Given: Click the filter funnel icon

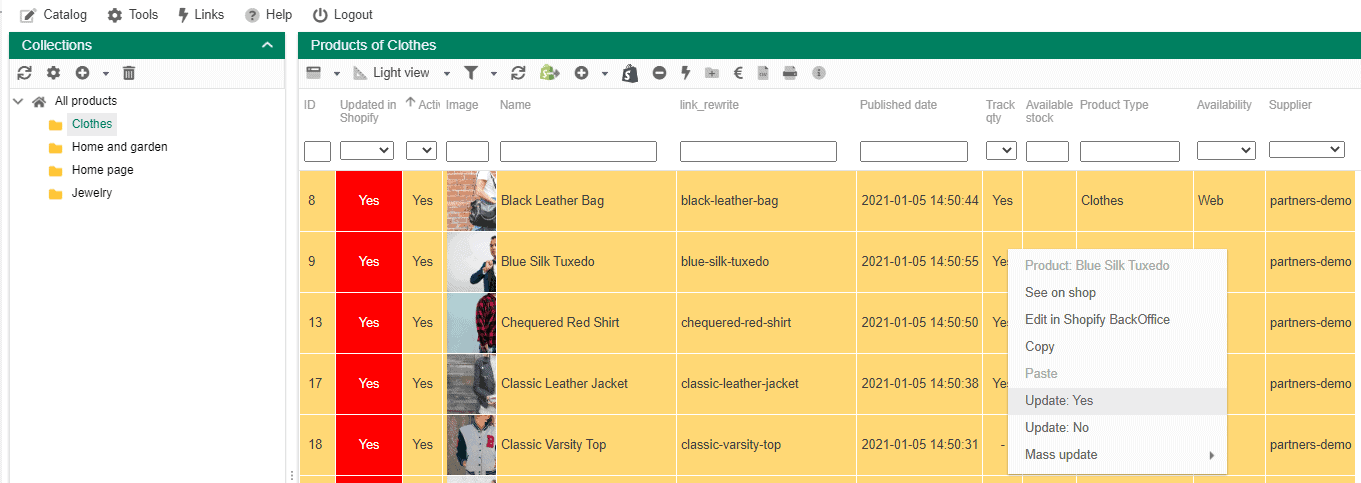Looking at the screenshot, I should [470, 73].
